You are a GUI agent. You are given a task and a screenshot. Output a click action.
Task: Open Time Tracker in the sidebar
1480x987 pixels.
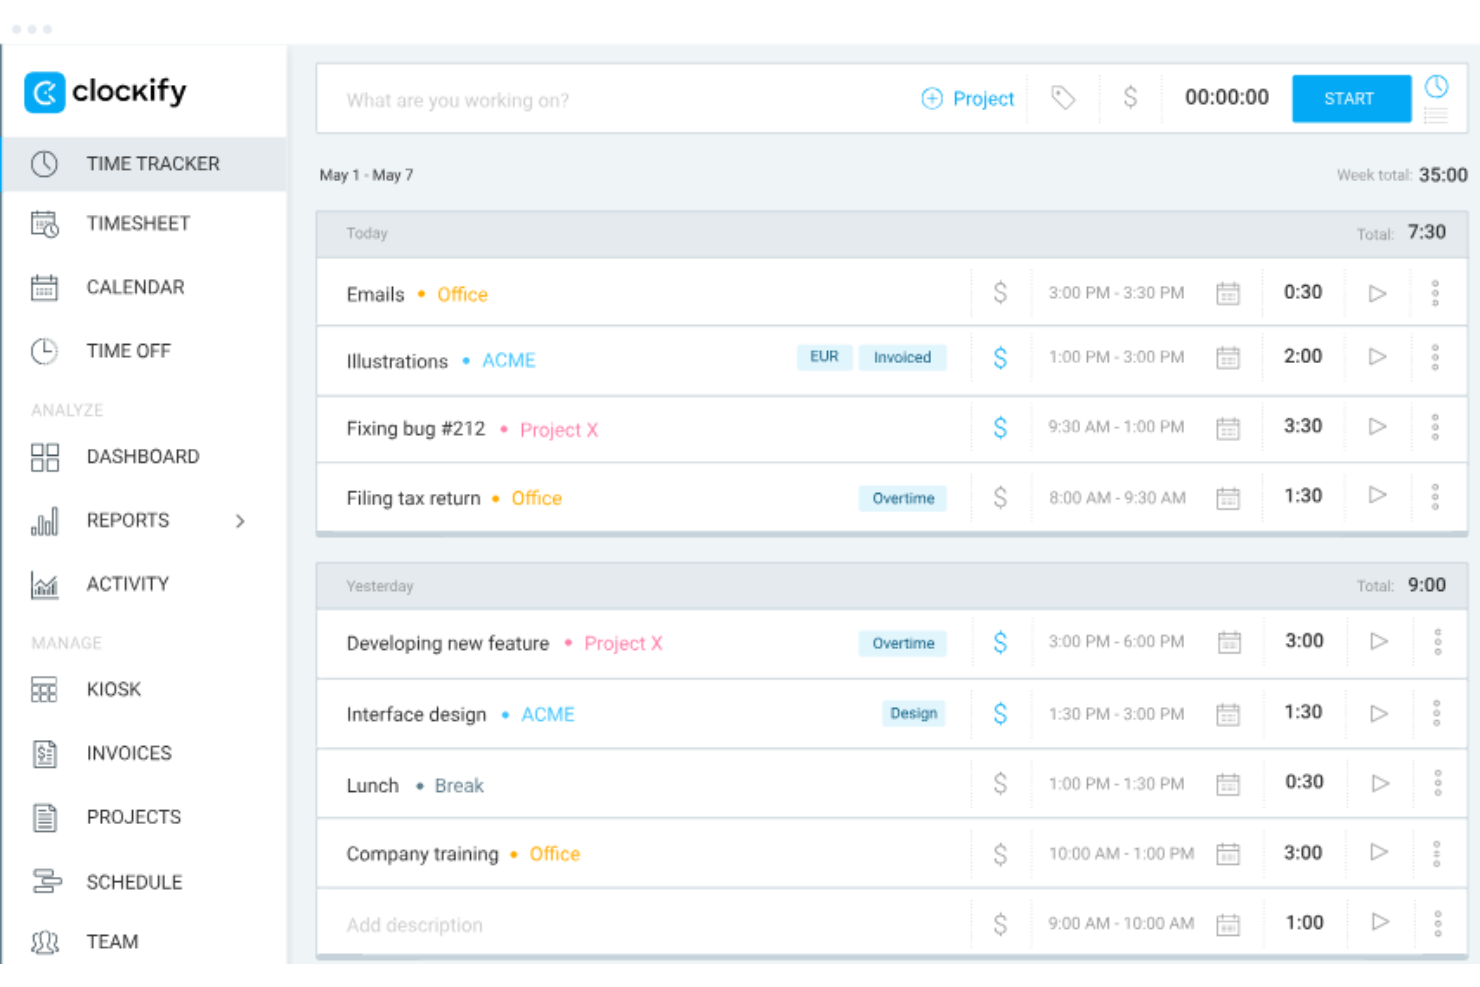click(x=144, y=164)
